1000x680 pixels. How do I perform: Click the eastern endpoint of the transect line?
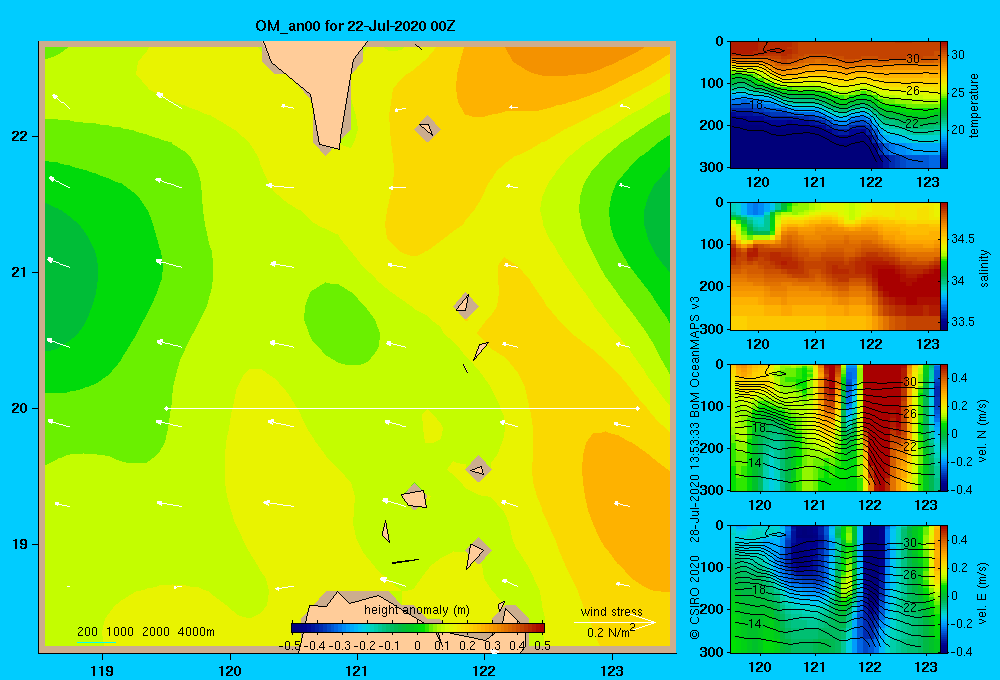click(638, 408)
